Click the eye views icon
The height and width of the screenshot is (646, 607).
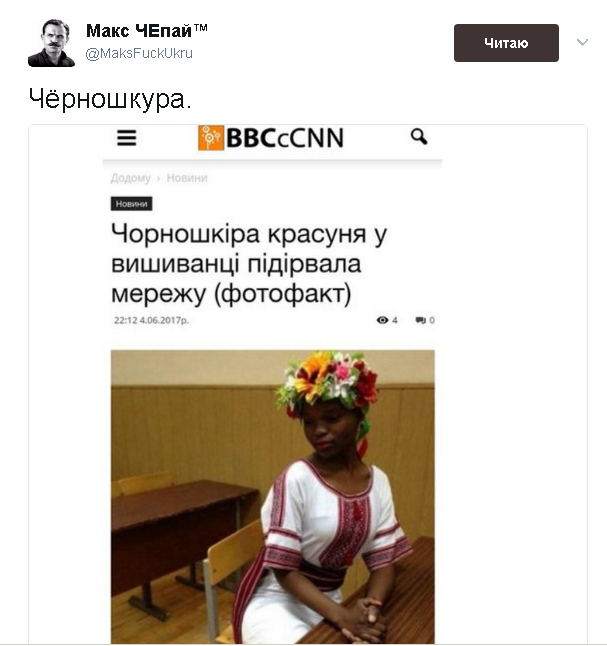point(382,320)
